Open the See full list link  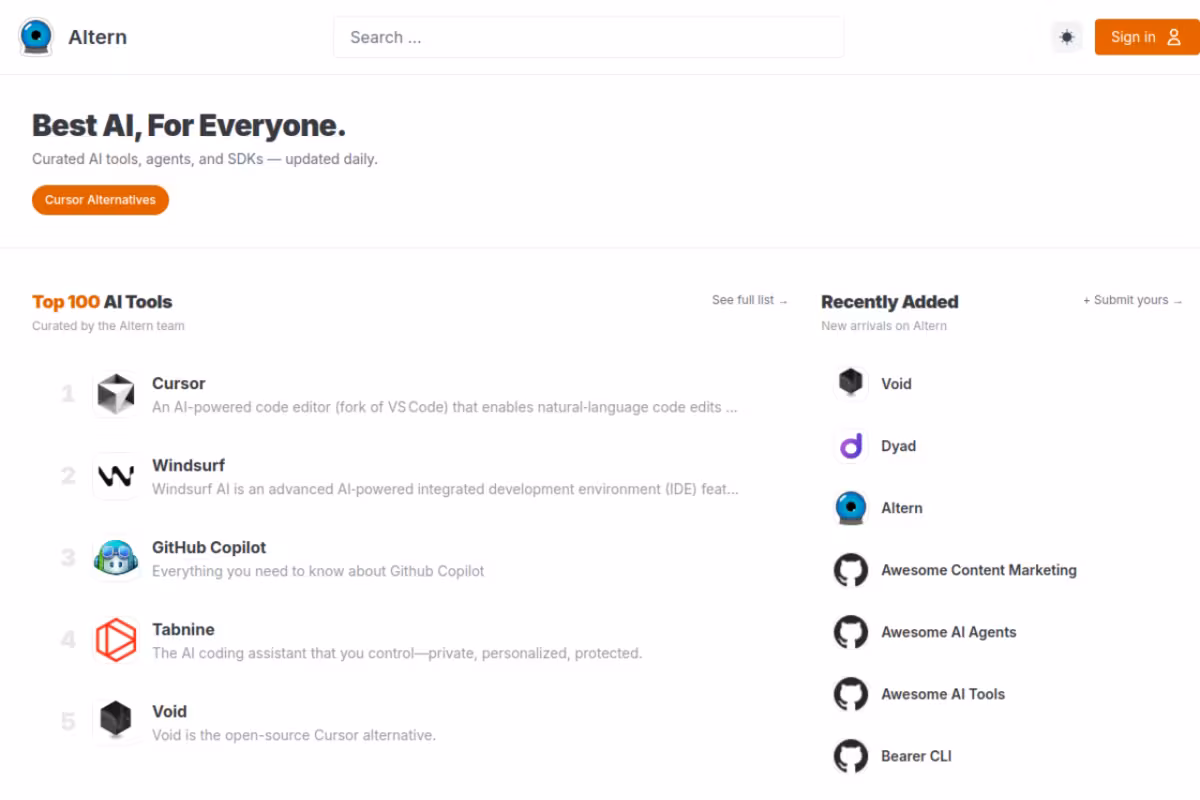[x=750, y=300]
